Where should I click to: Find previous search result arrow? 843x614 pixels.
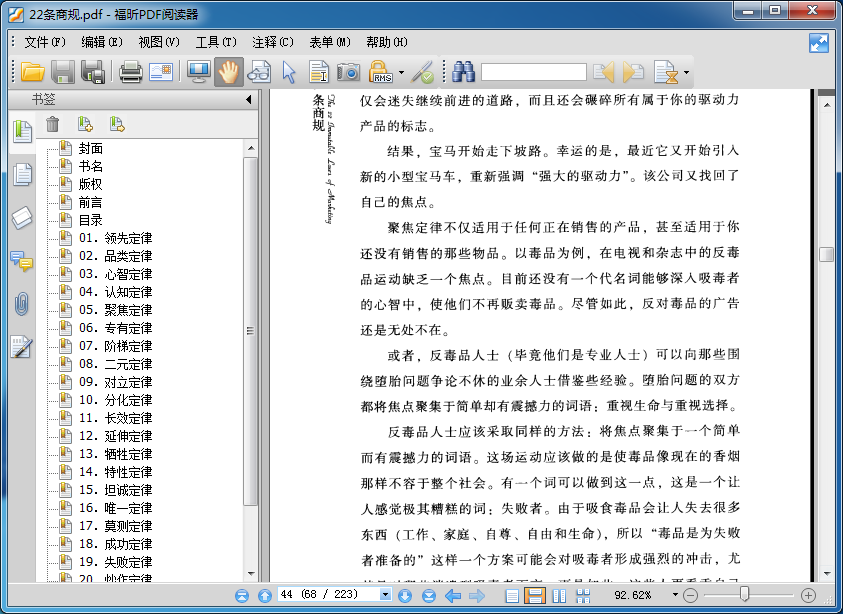604,72
